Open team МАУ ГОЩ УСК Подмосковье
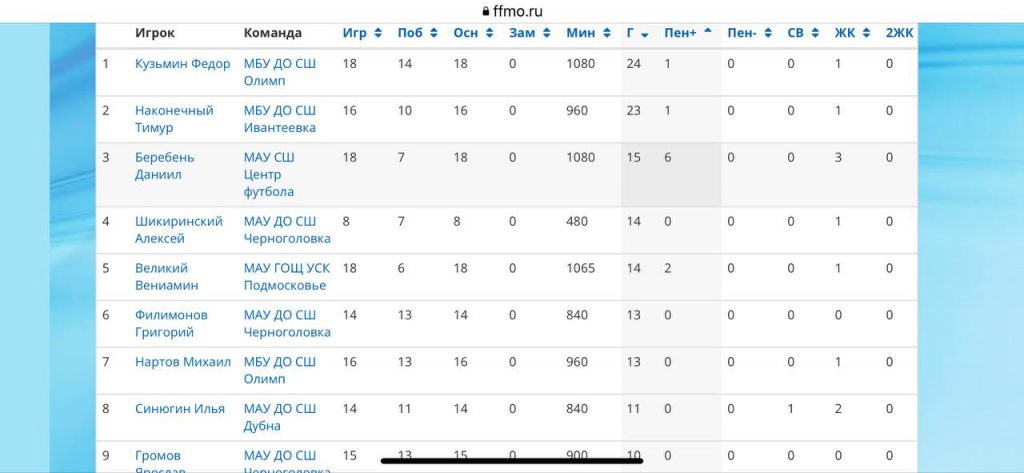This screenshot has height=473, width=1024. 287,277
